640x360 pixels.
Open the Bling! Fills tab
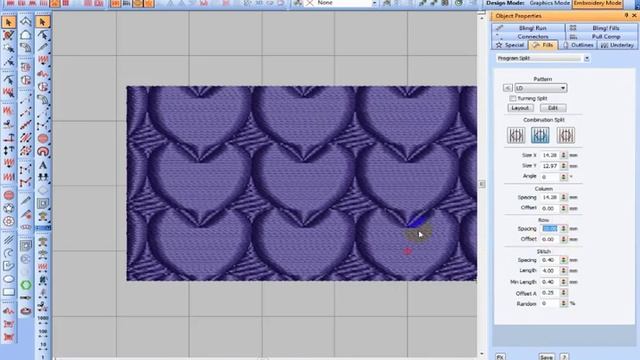pos(601,28)
